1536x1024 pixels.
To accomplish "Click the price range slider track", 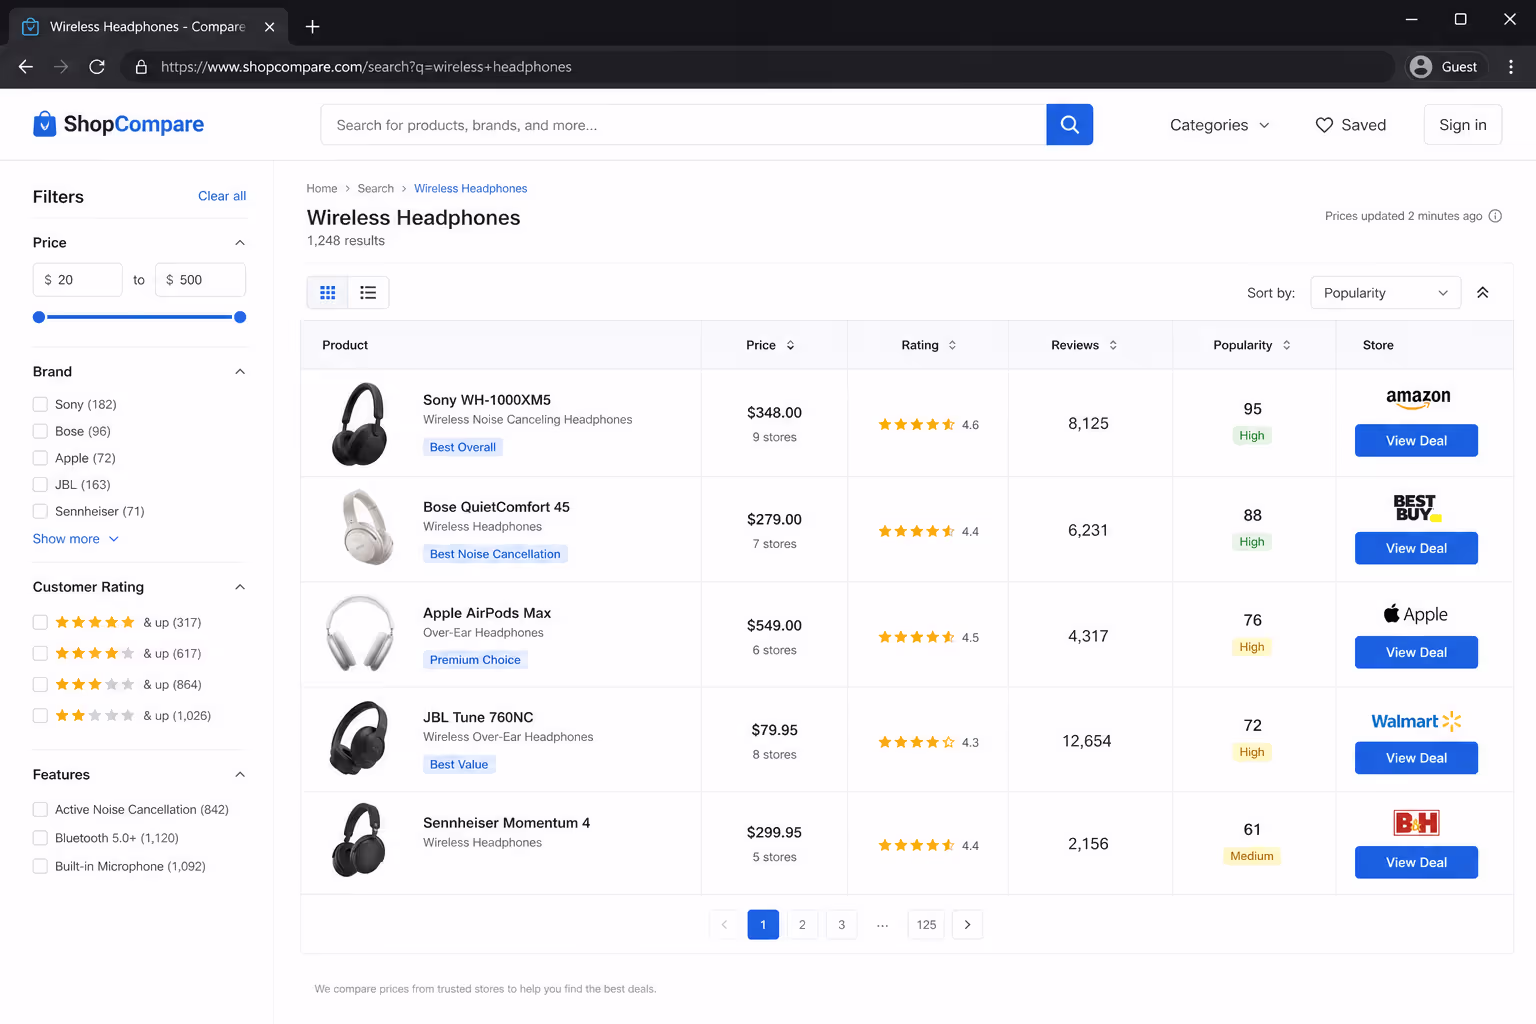I will click(139, 317).
